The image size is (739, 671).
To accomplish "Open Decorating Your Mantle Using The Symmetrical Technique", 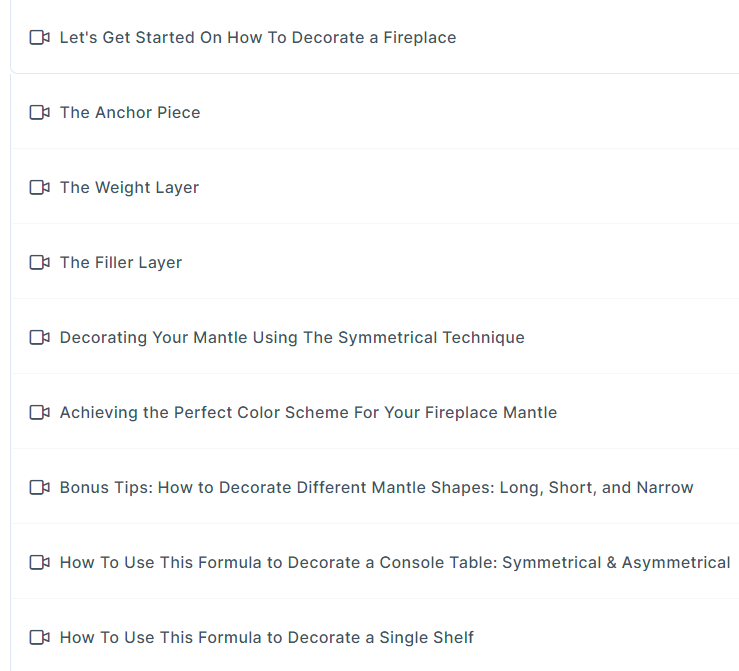I will pyautogui.click(x=292, y=338).
